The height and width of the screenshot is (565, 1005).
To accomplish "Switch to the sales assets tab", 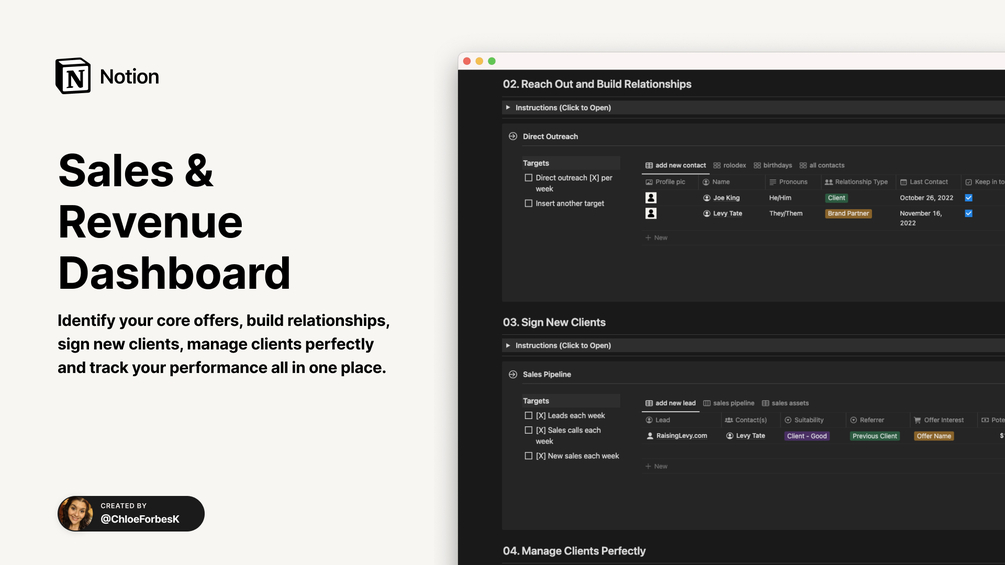I will [785, 404].
